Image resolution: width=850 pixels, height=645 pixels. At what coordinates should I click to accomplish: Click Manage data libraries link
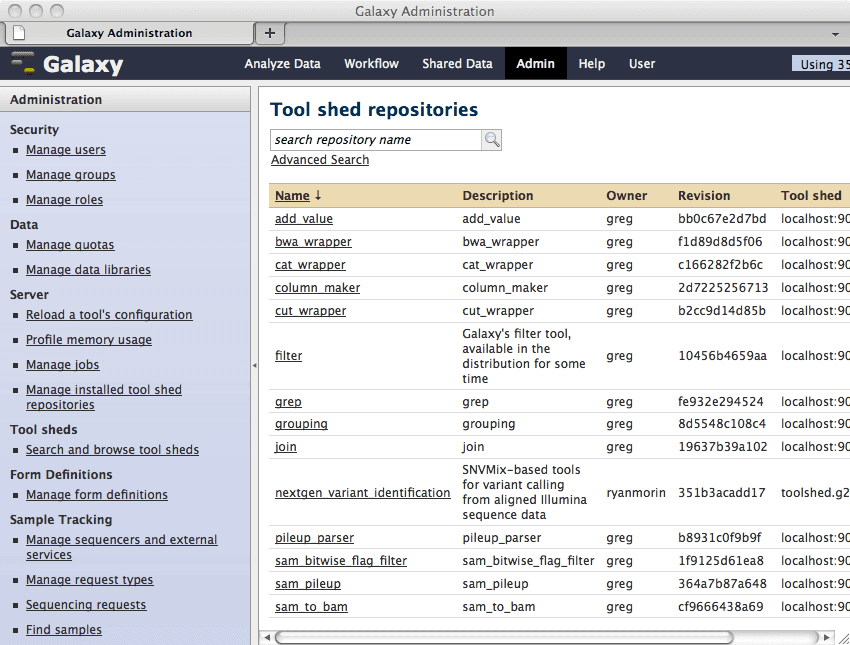tap(88, 270)
